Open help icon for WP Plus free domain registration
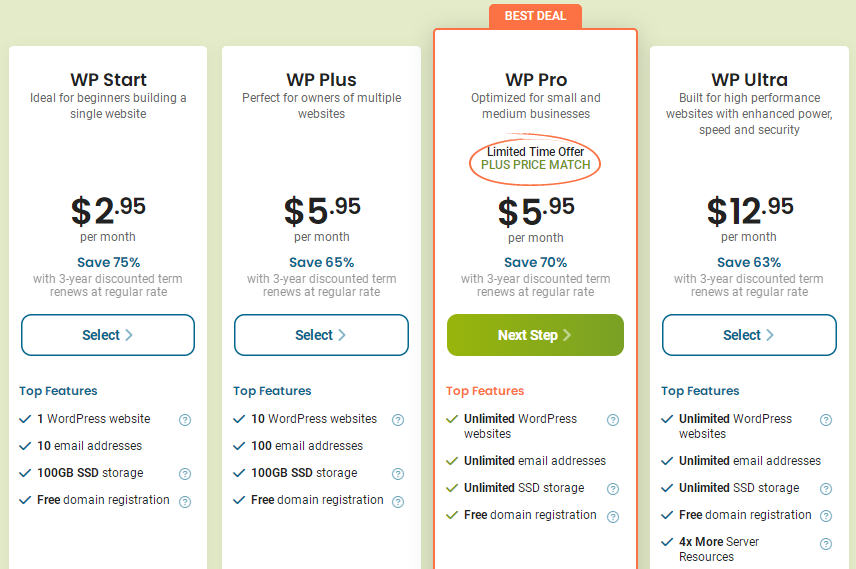This screenshot has height=569, width=856. point(398,501)
